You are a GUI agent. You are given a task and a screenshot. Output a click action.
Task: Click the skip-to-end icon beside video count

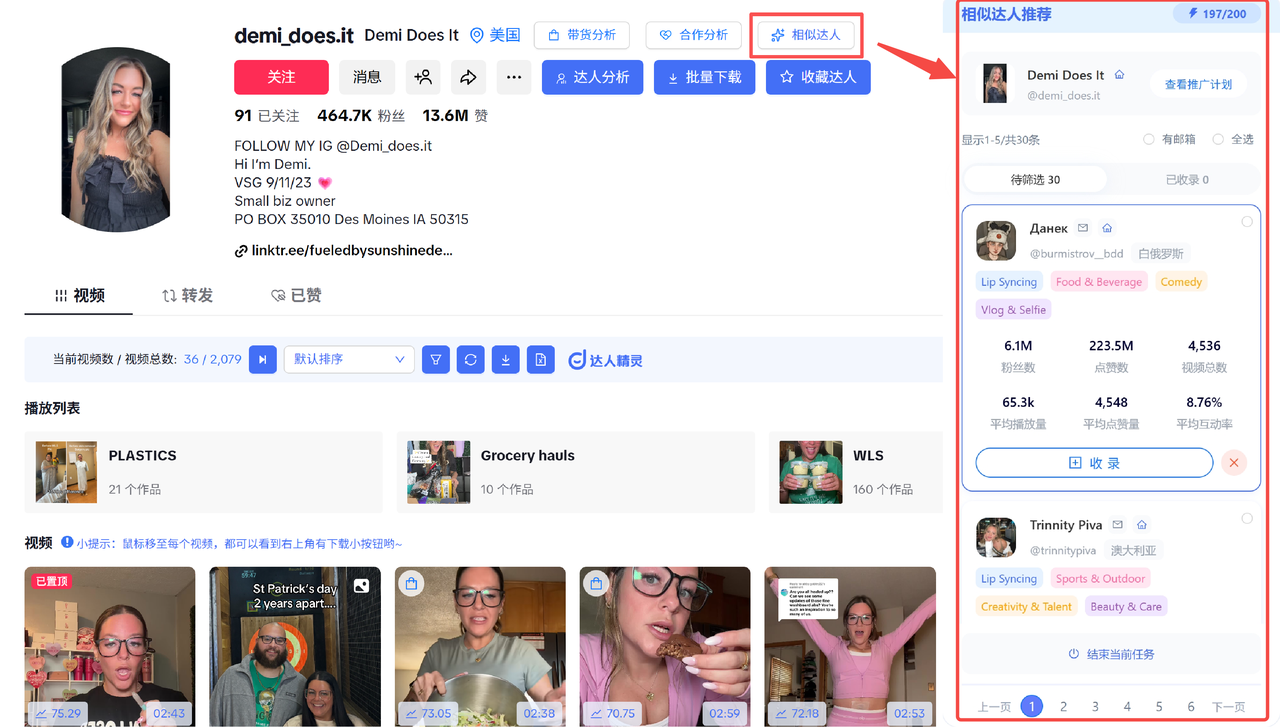[x=262, y=360]
